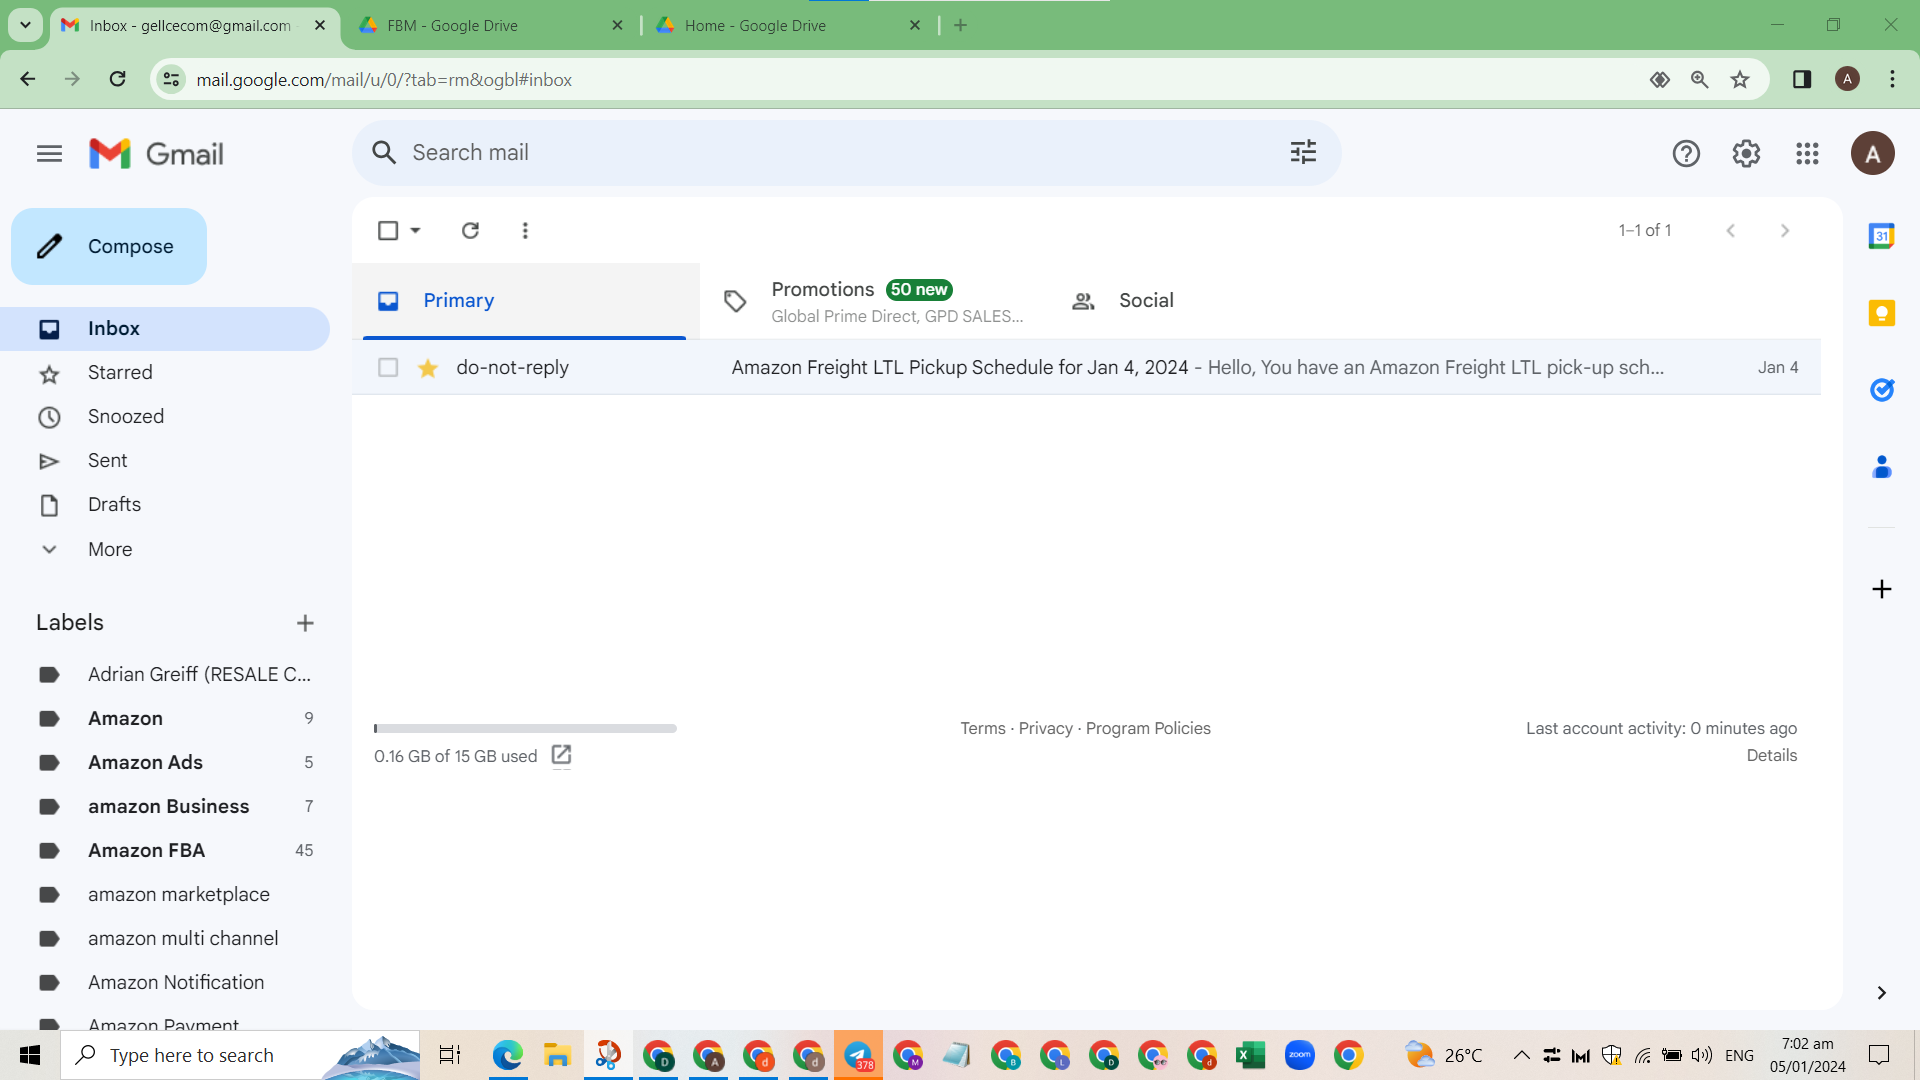The image size is (1920, 1080).
Task: View account activity Details
Action: pyautogui.click(x=1771, y=756)
